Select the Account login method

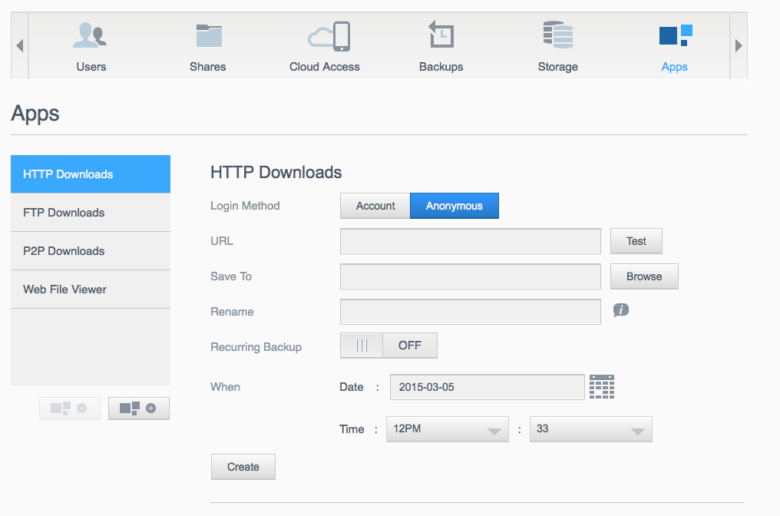pyautogui.click(x=375, y=206)
